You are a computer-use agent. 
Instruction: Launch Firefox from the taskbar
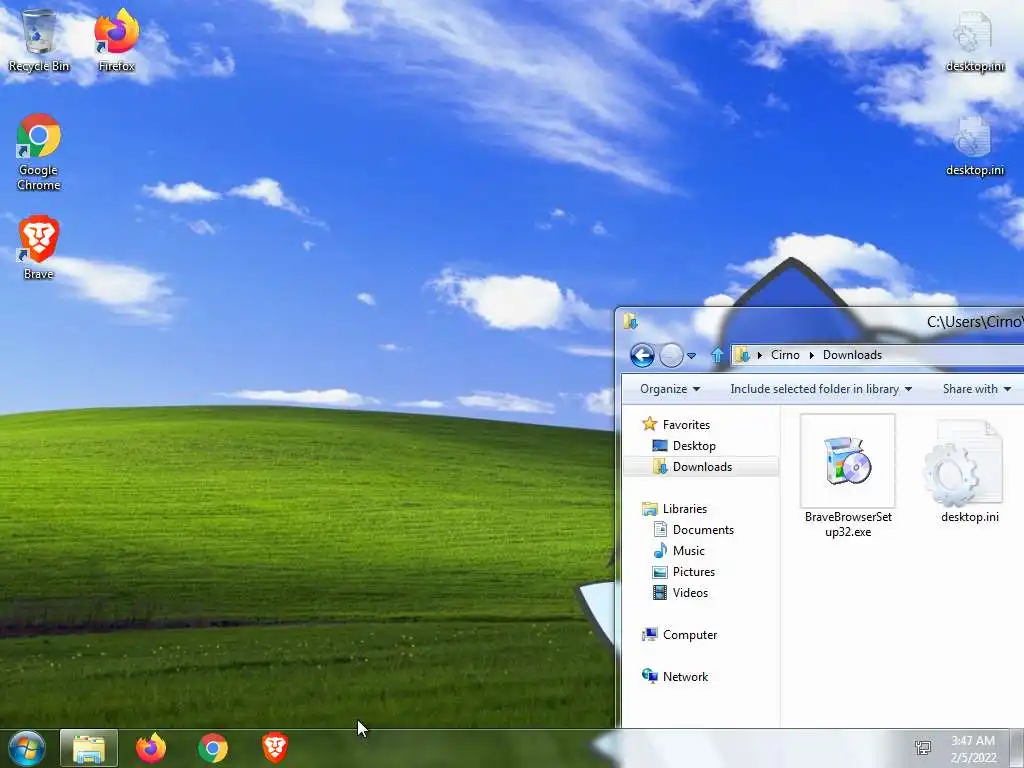(x=151, y=748)
